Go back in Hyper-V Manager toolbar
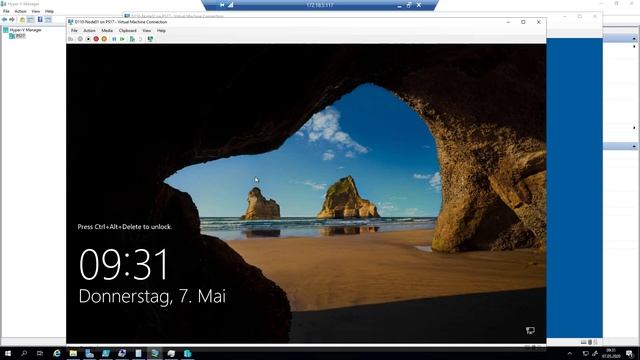Image resolution: width=640 pixels, height=360 pixels. click(4, 20)
